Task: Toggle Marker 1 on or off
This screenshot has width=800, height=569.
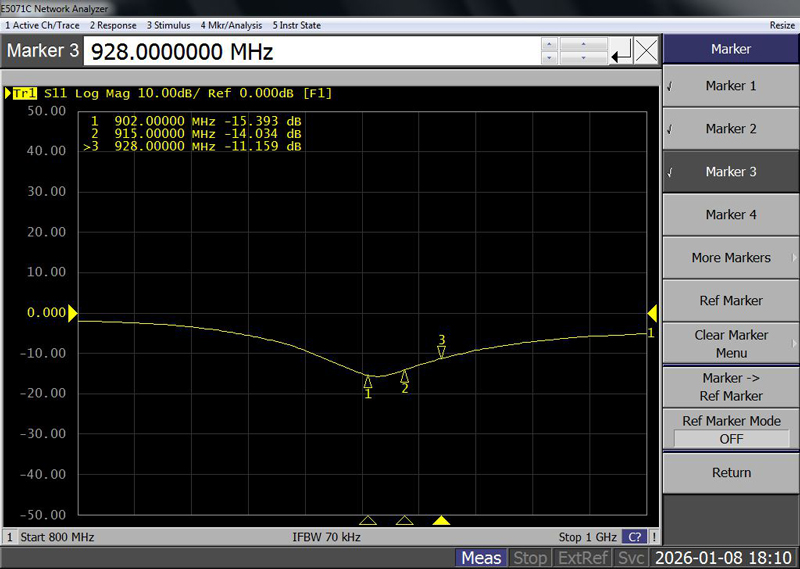Action: point(730,86)
